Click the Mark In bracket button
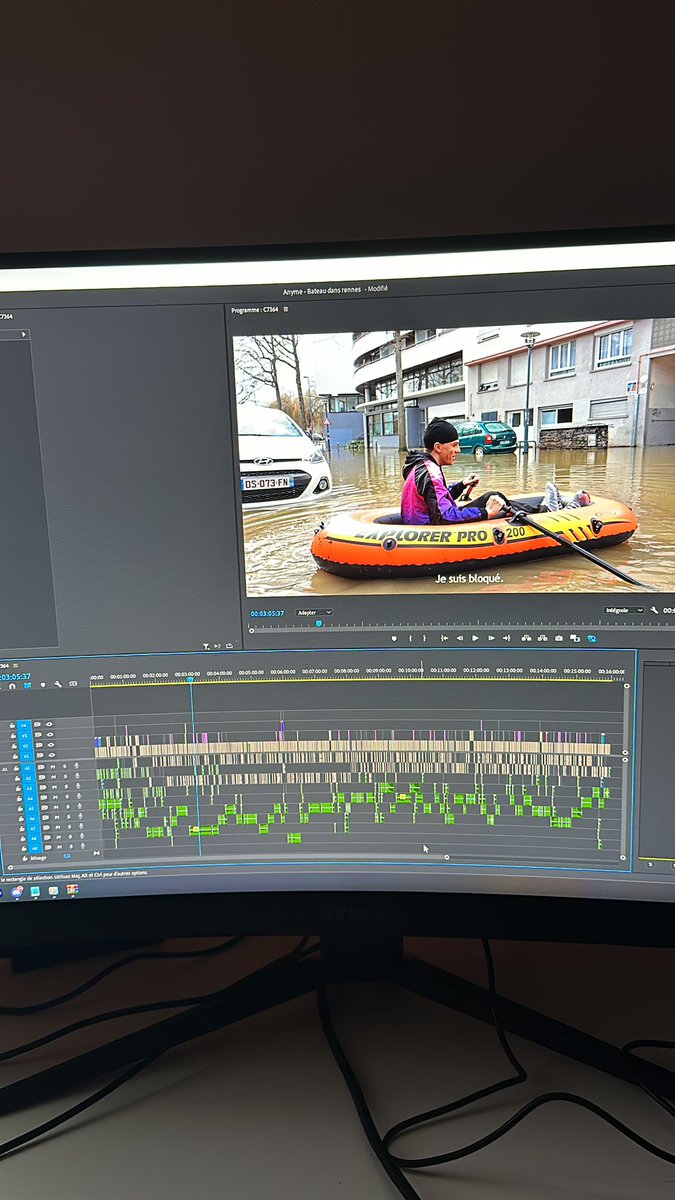The image size is (675, 1200). pyautogui.click(x=410, y=638)
